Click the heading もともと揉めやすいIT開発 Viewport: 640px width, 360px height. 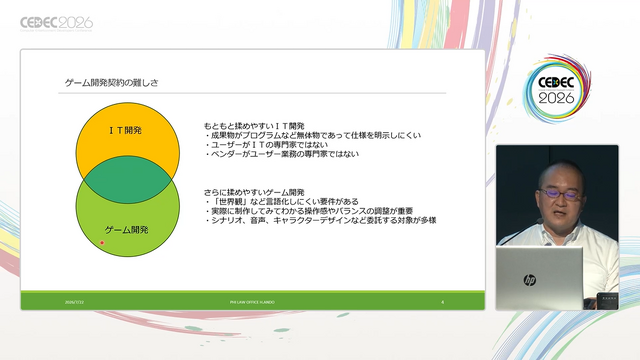(x=254, y=126)
